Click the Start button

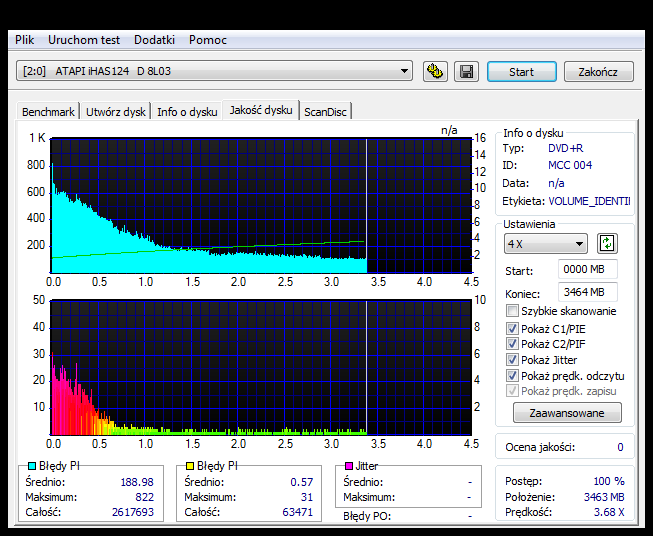[x=521, y=72]
